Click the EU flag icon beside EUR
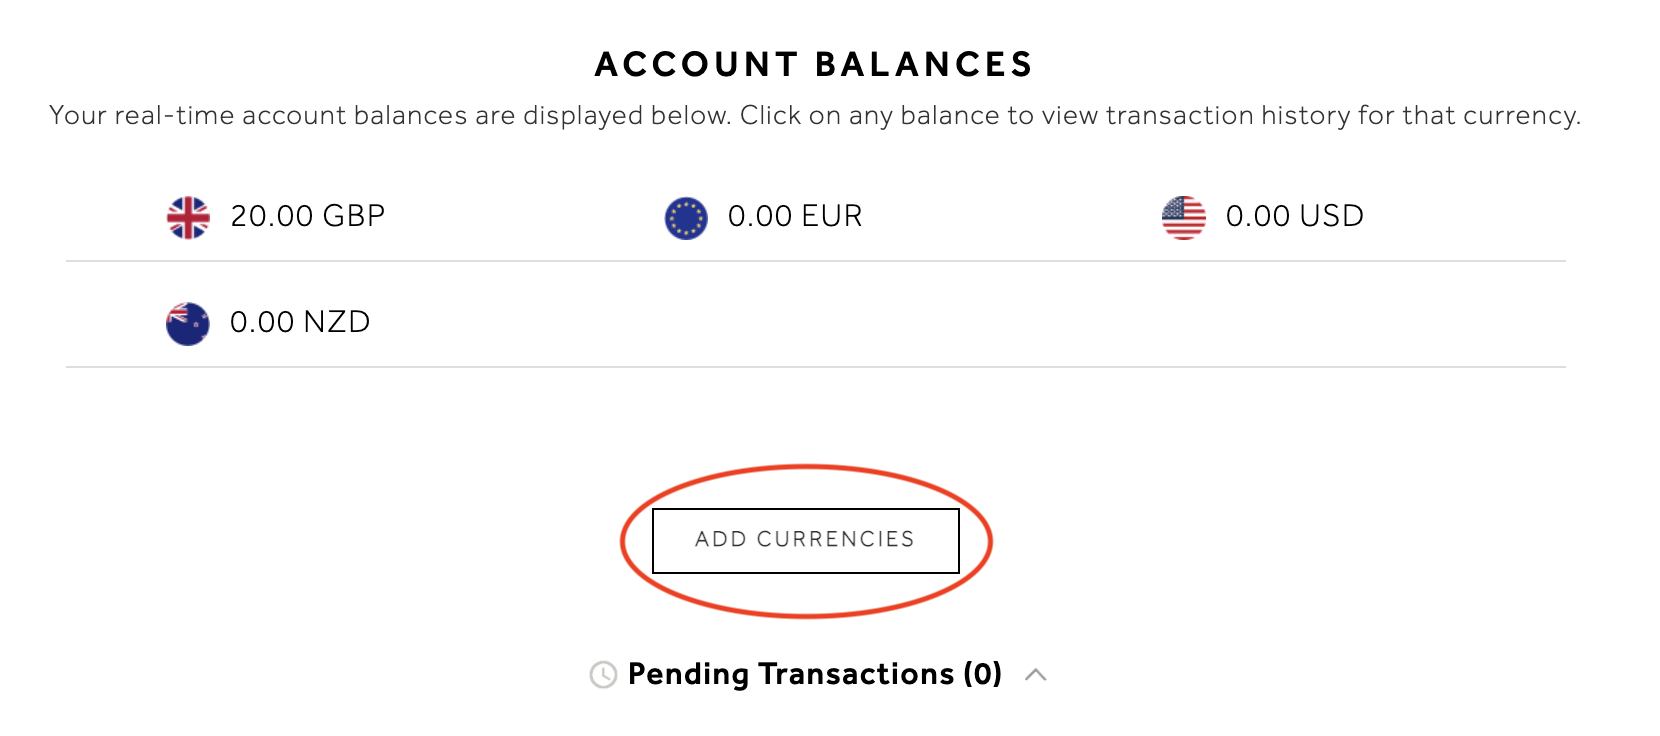This screenshot has height=736, width=1660. tap(686, 217)
